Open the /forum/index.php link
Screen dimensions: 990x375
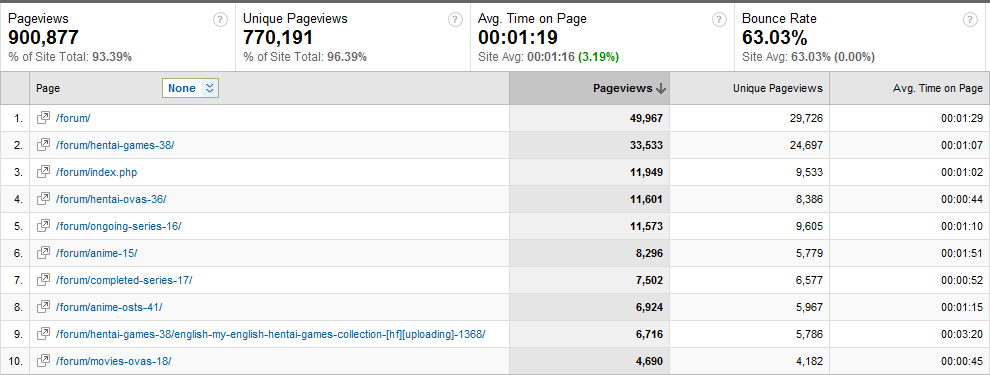(x=96, y=172)
